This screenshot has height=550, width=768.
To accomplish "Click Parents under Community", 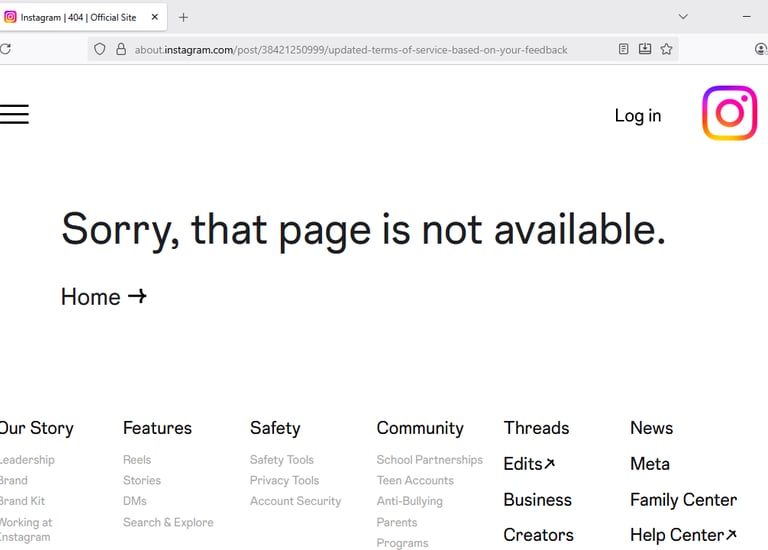I will pyautogui.click(x=397, y=522).
